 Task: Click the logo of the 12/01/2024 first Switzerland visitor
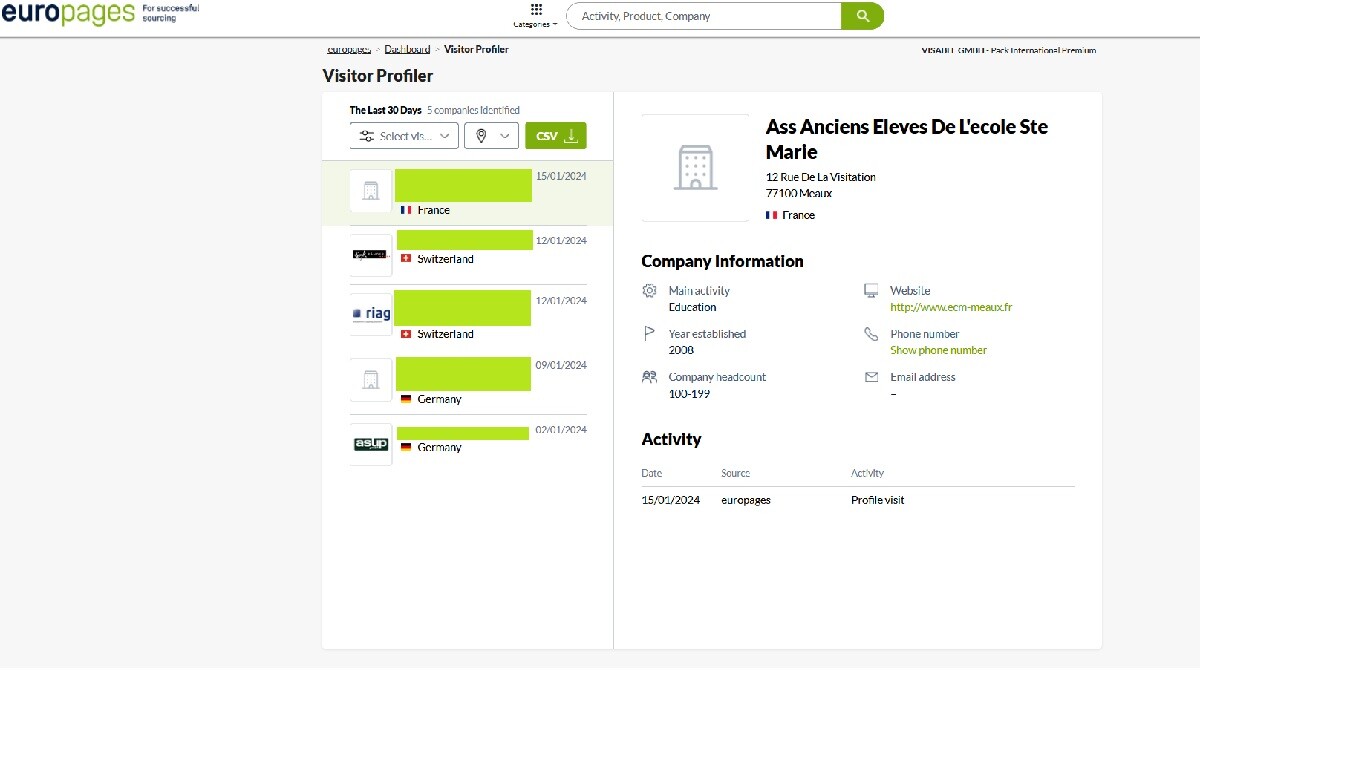tap(371, 255)
